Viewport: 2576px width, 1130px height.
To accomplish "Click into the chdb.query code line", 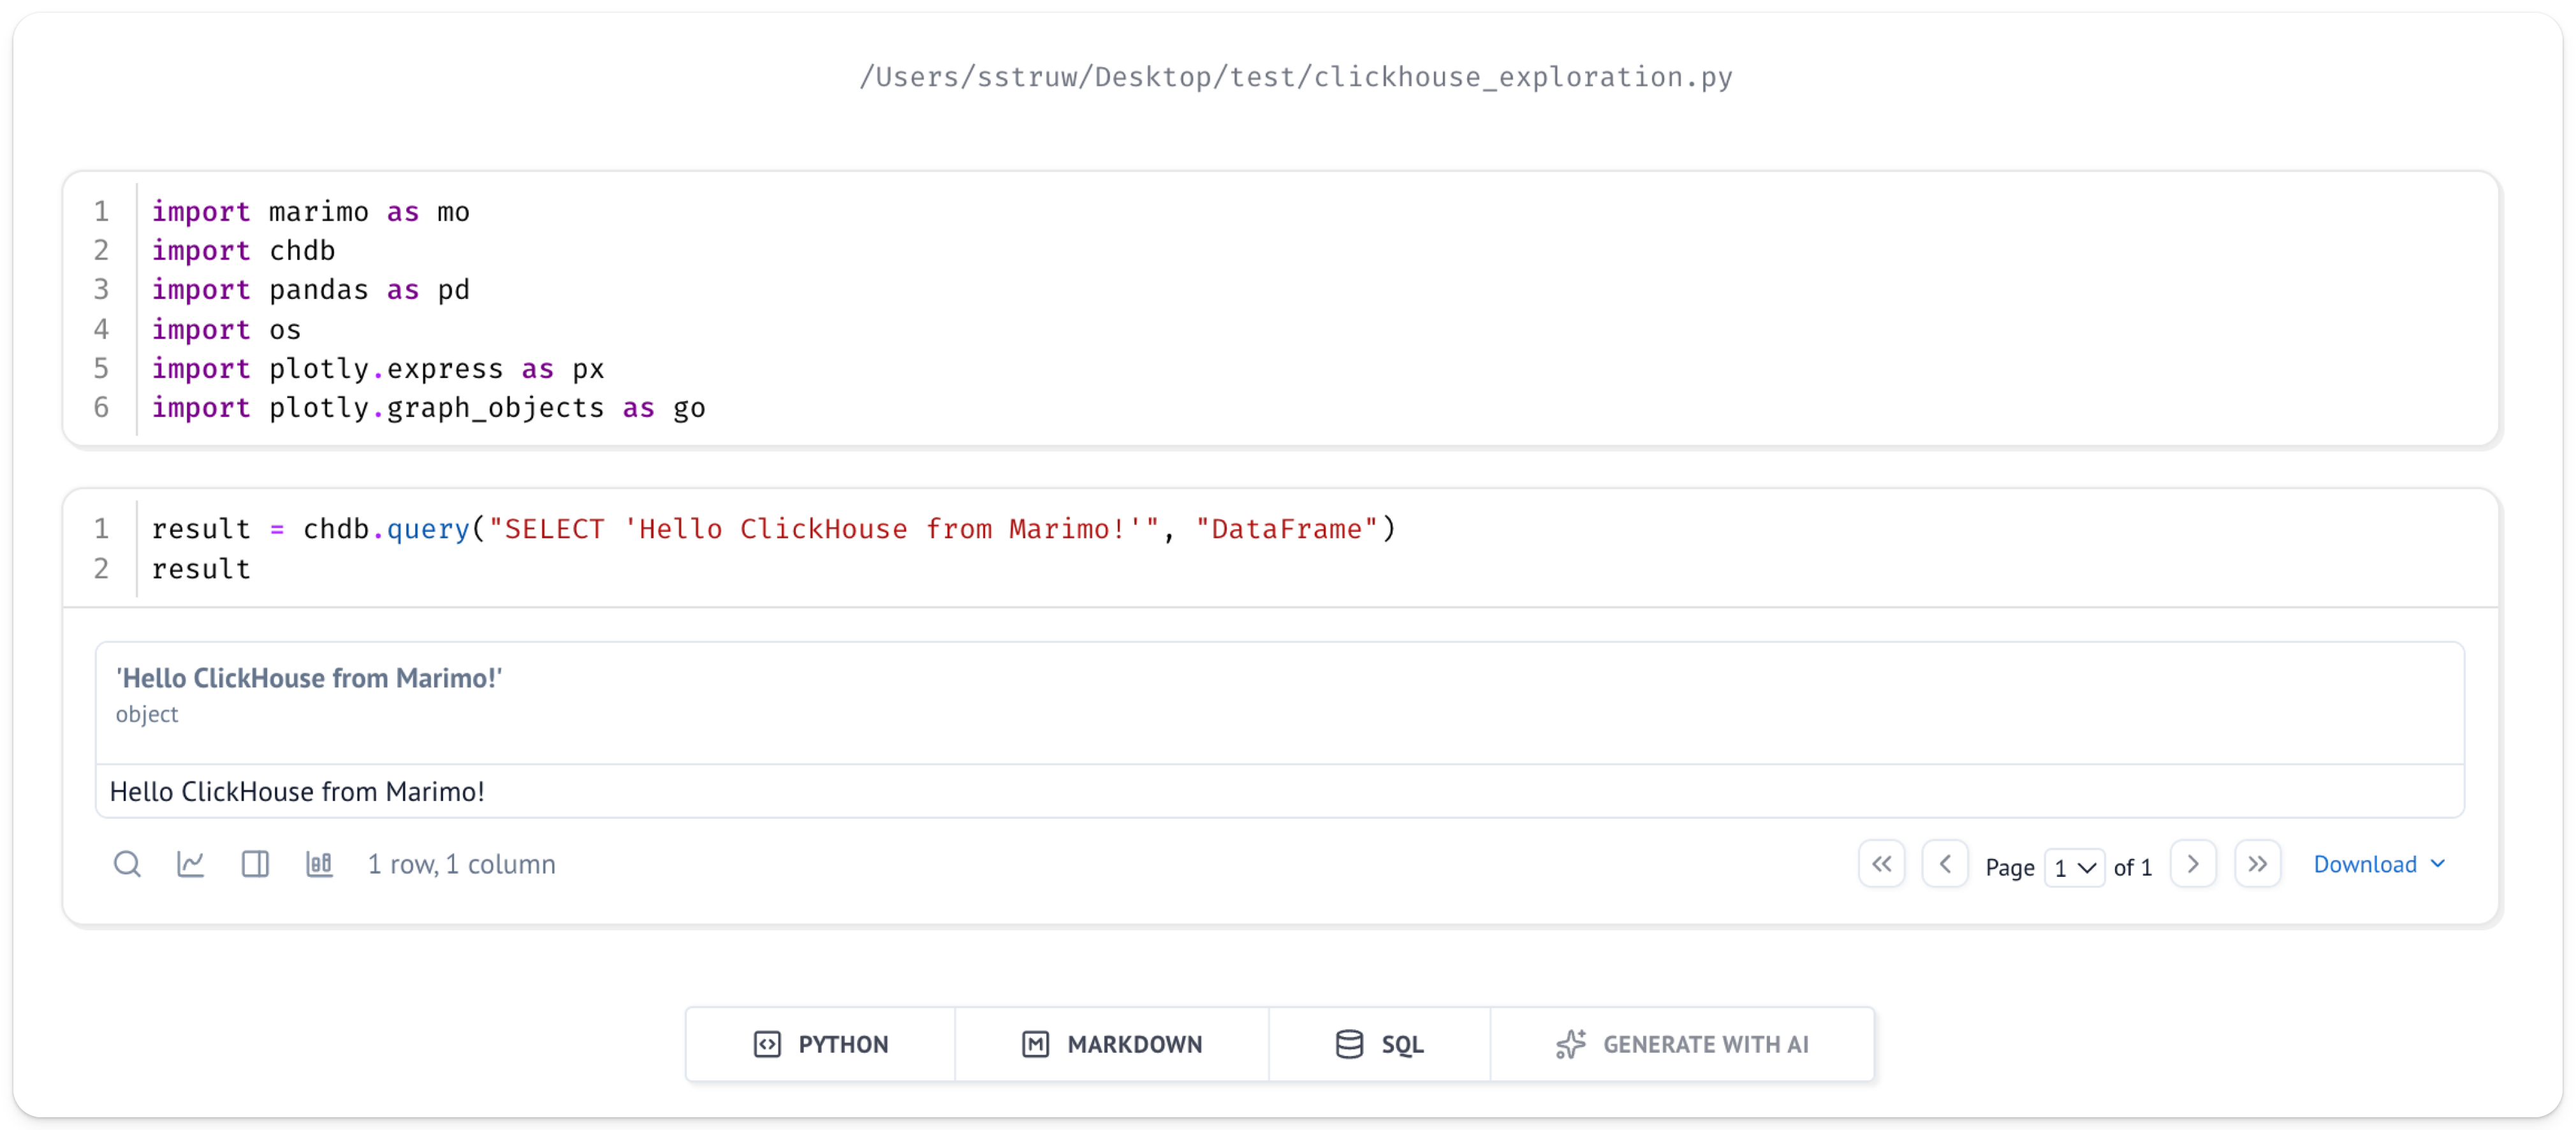I will tap(772, 529).
